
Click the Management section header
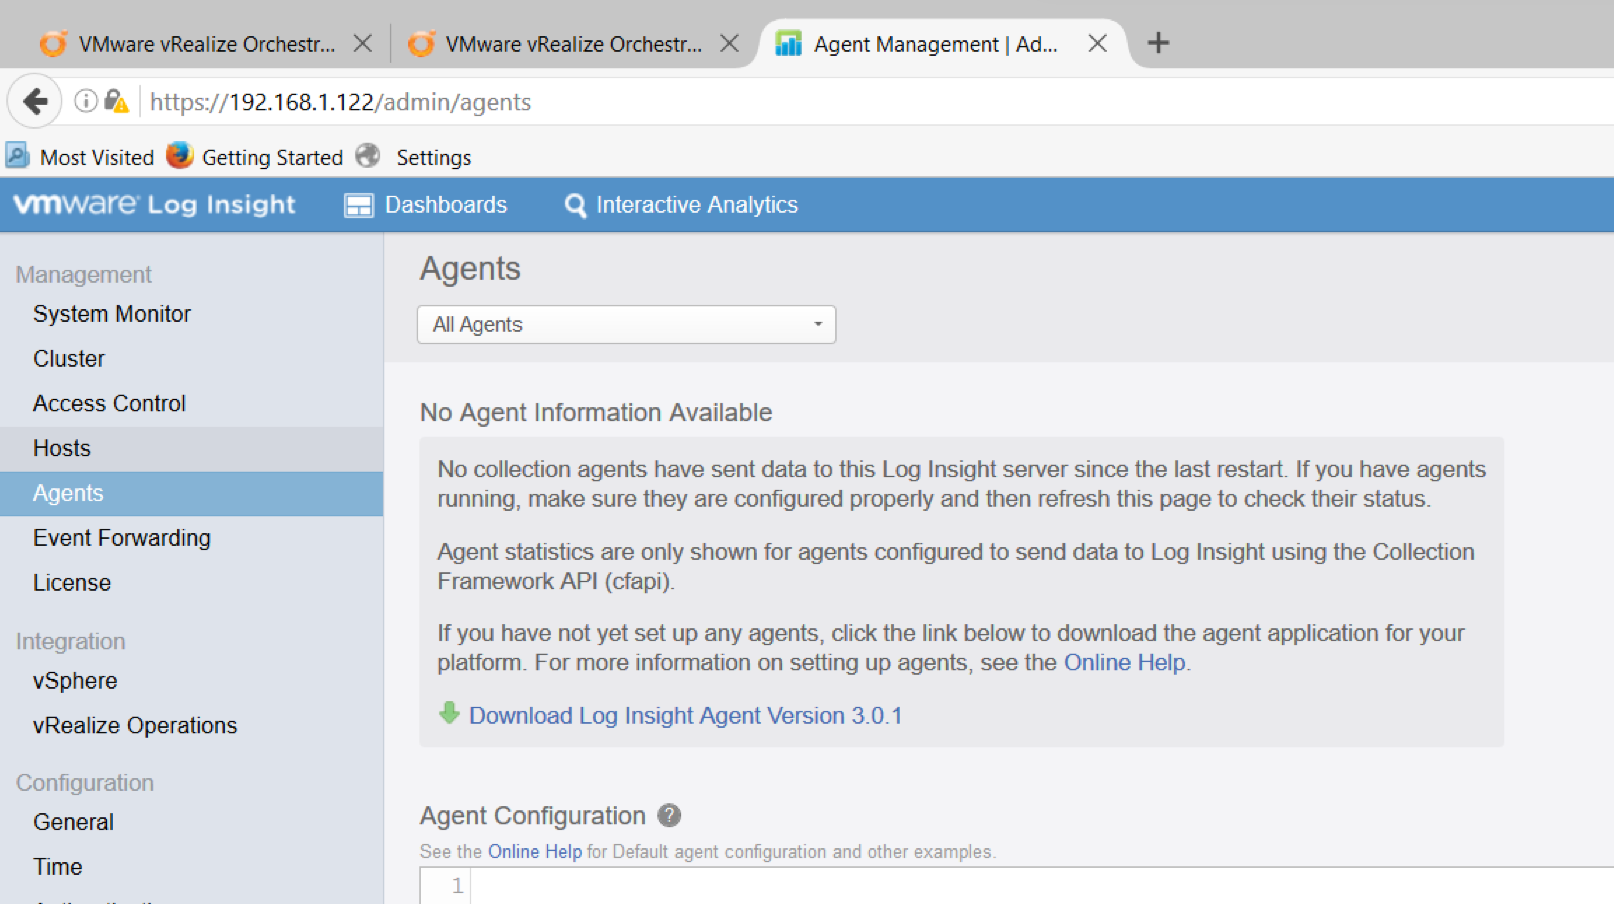[x=84, y=275]
